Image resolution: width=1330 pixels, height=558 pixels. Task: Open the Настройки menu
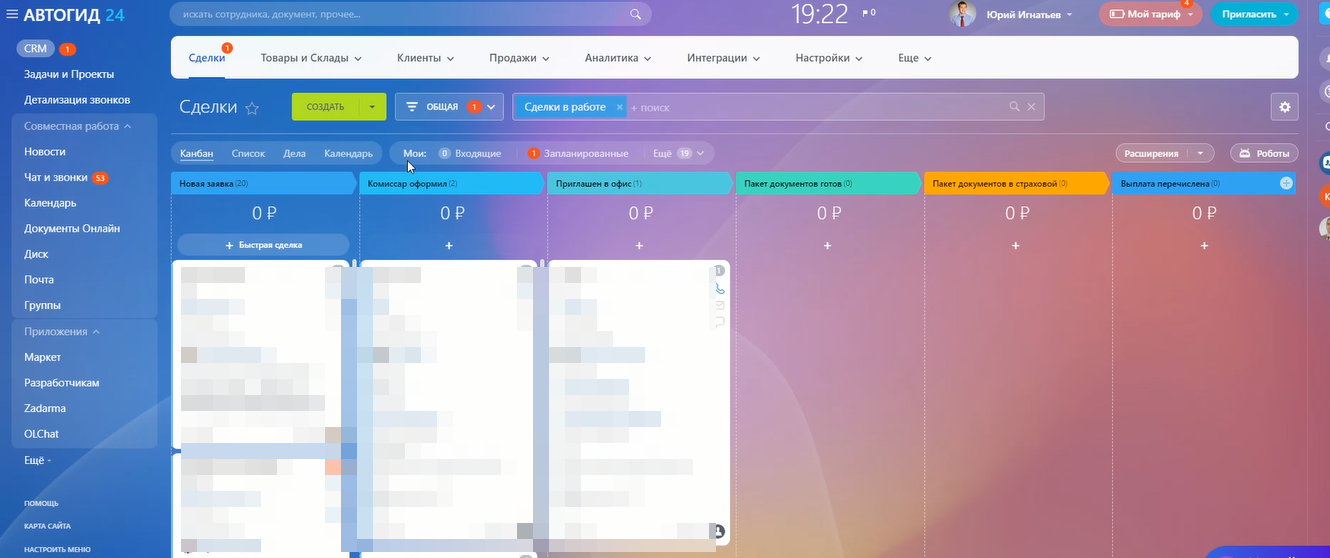click(x=829, y=58)
